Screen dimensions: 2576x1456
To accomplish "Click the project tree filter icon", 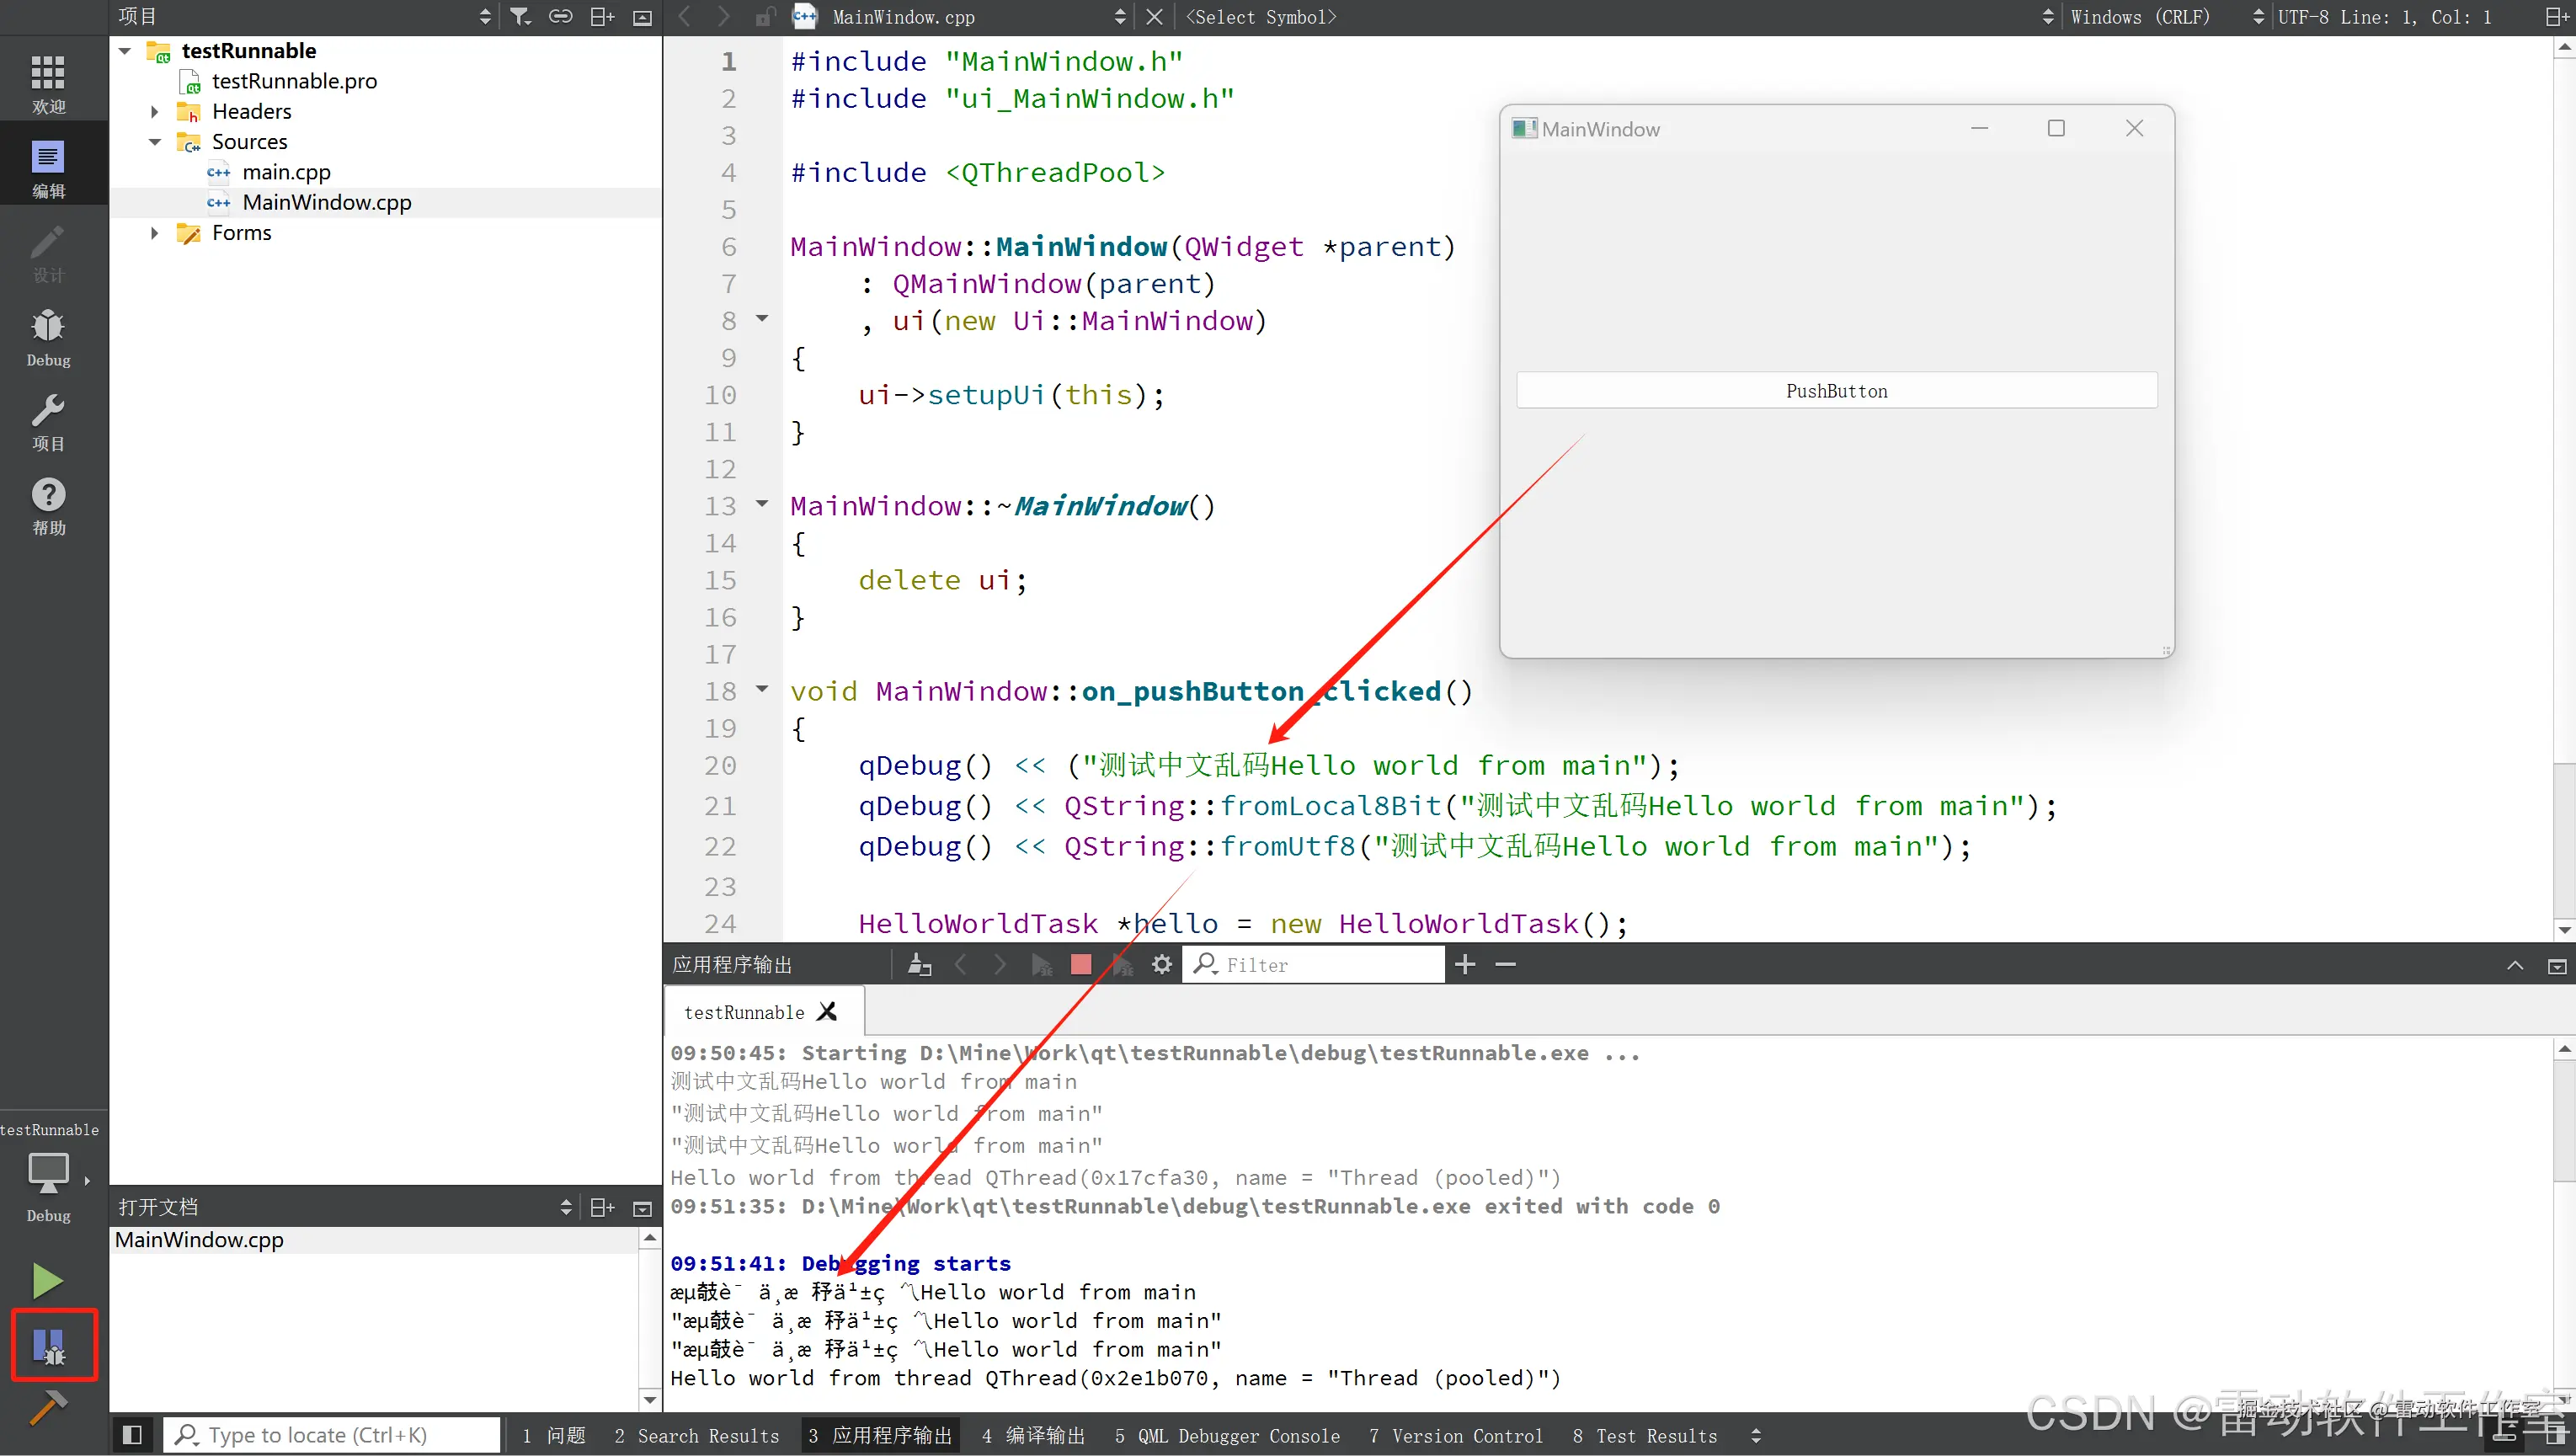I will click(x=520, y=17).
